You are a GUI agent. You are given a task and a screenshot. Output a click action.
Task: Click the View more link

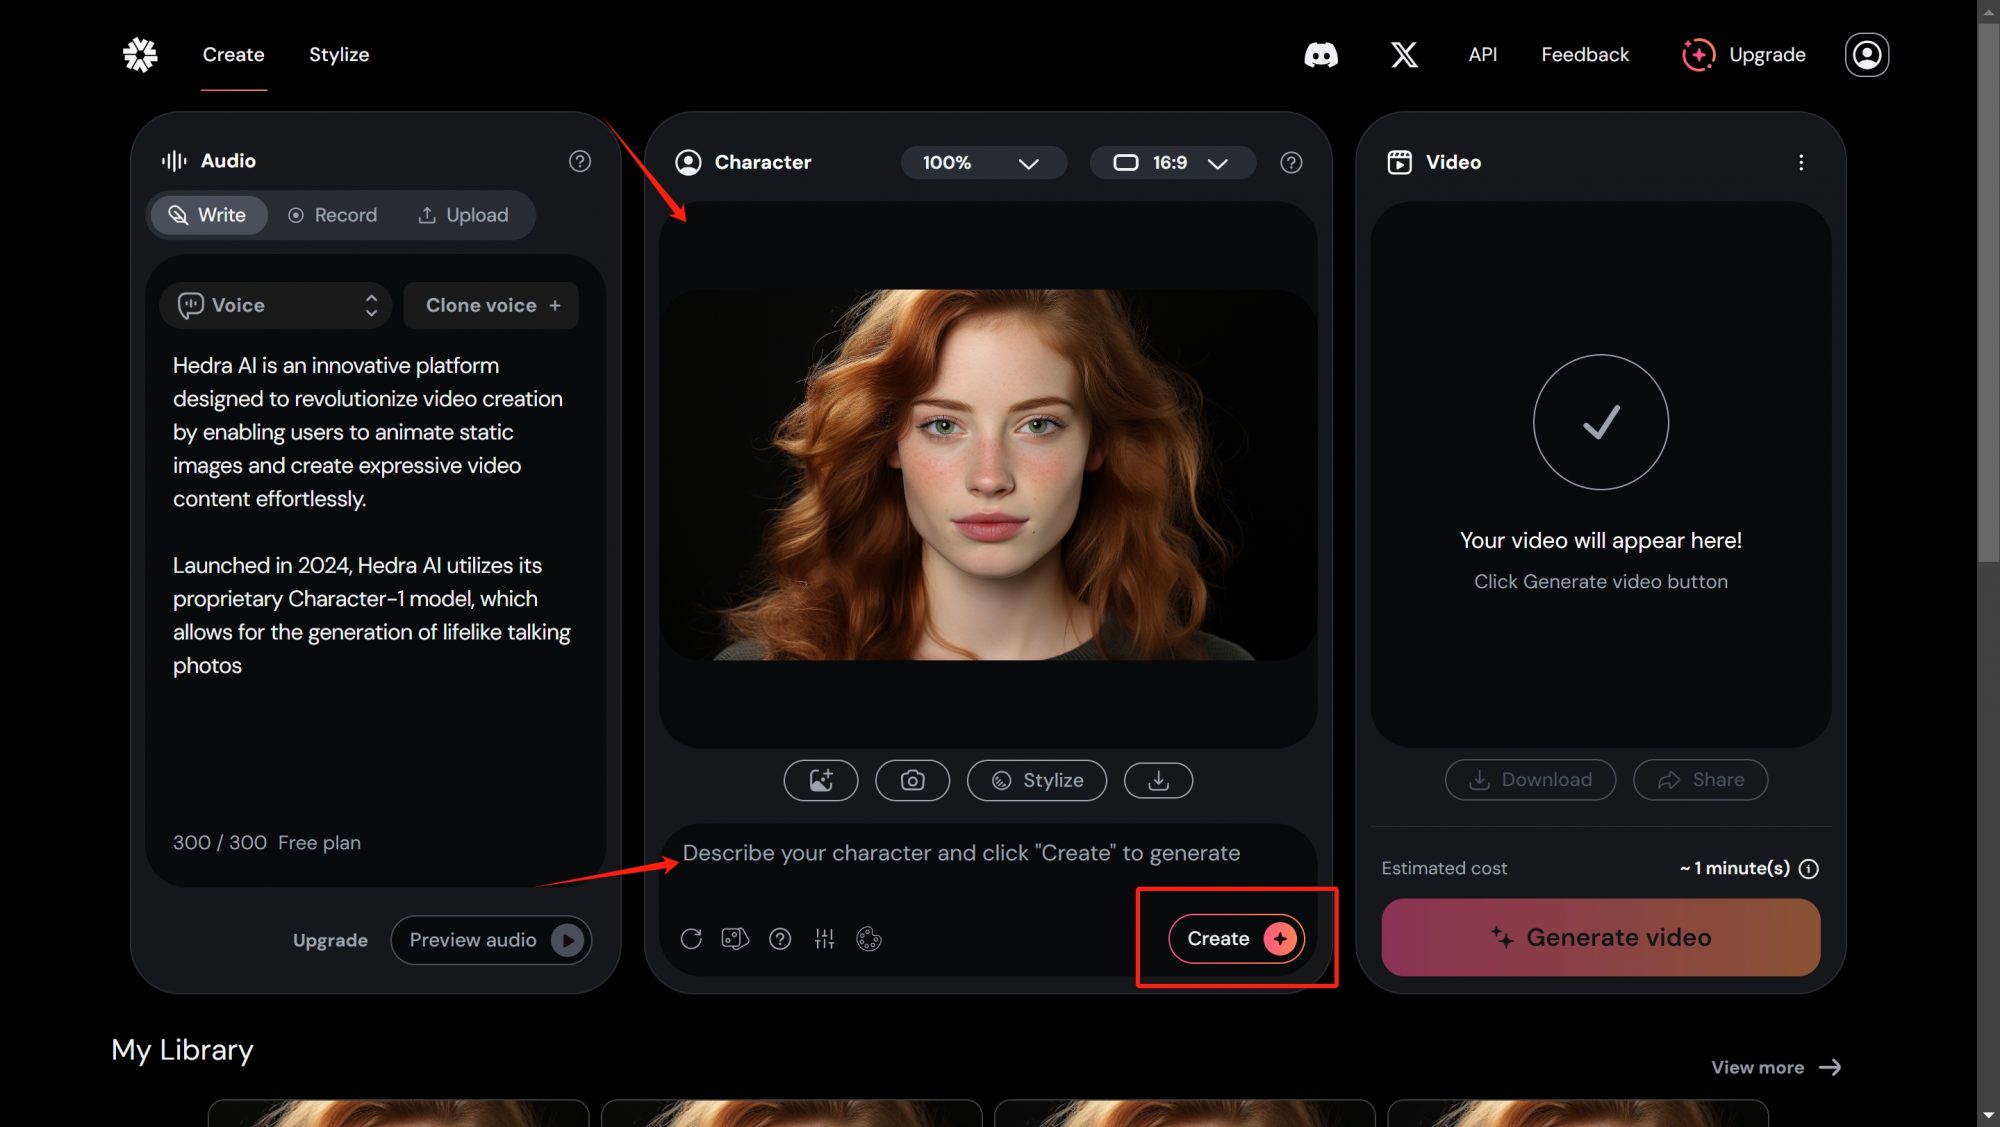click(1757, 1068)
